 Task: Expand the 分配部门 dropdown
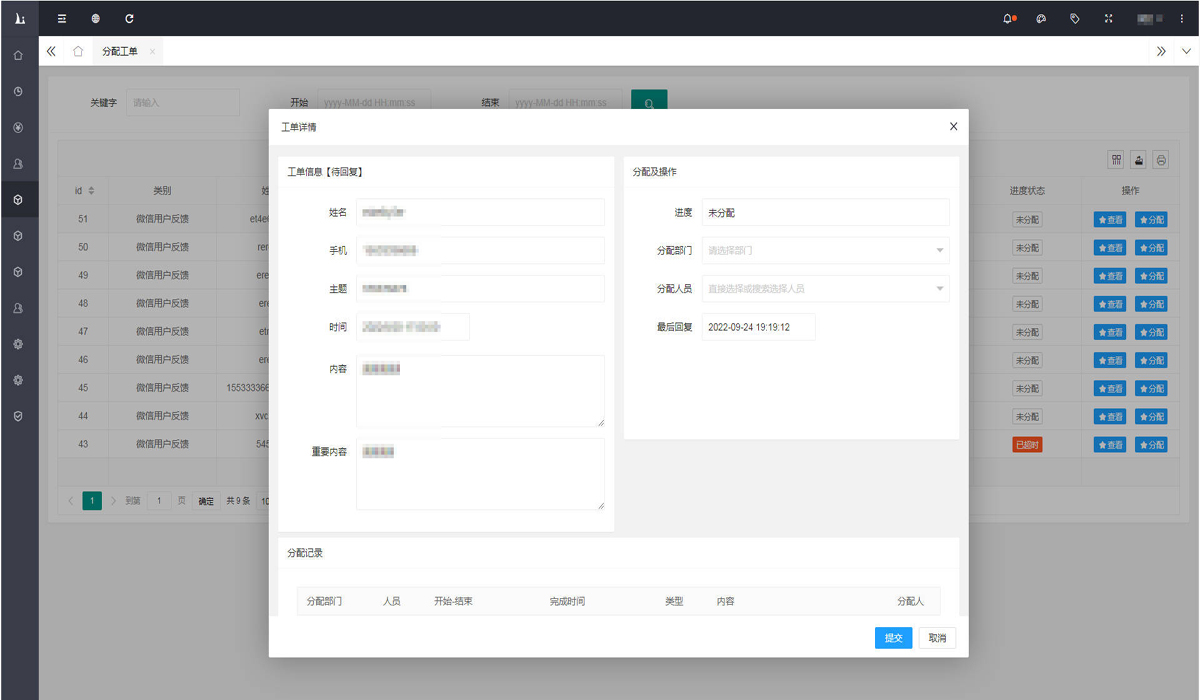pos(825,251)
